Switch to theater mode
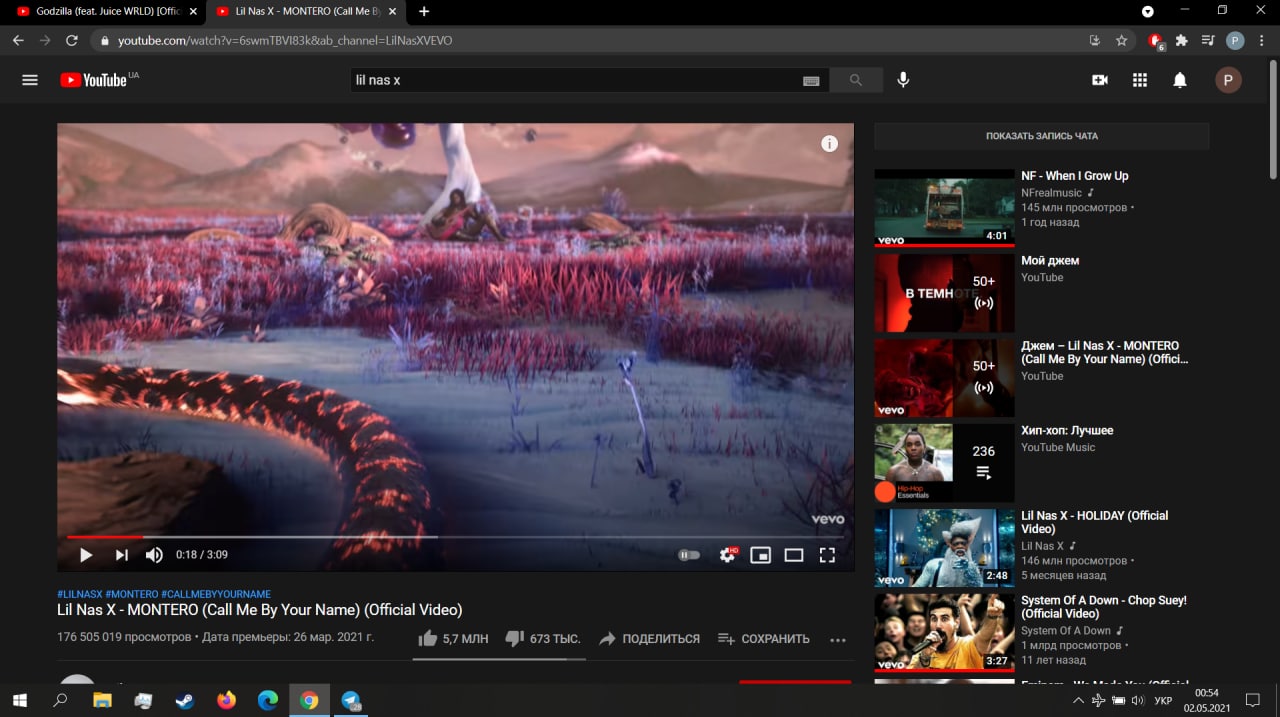This screenshot has width=1280, height=717. [x=794, y=554]
